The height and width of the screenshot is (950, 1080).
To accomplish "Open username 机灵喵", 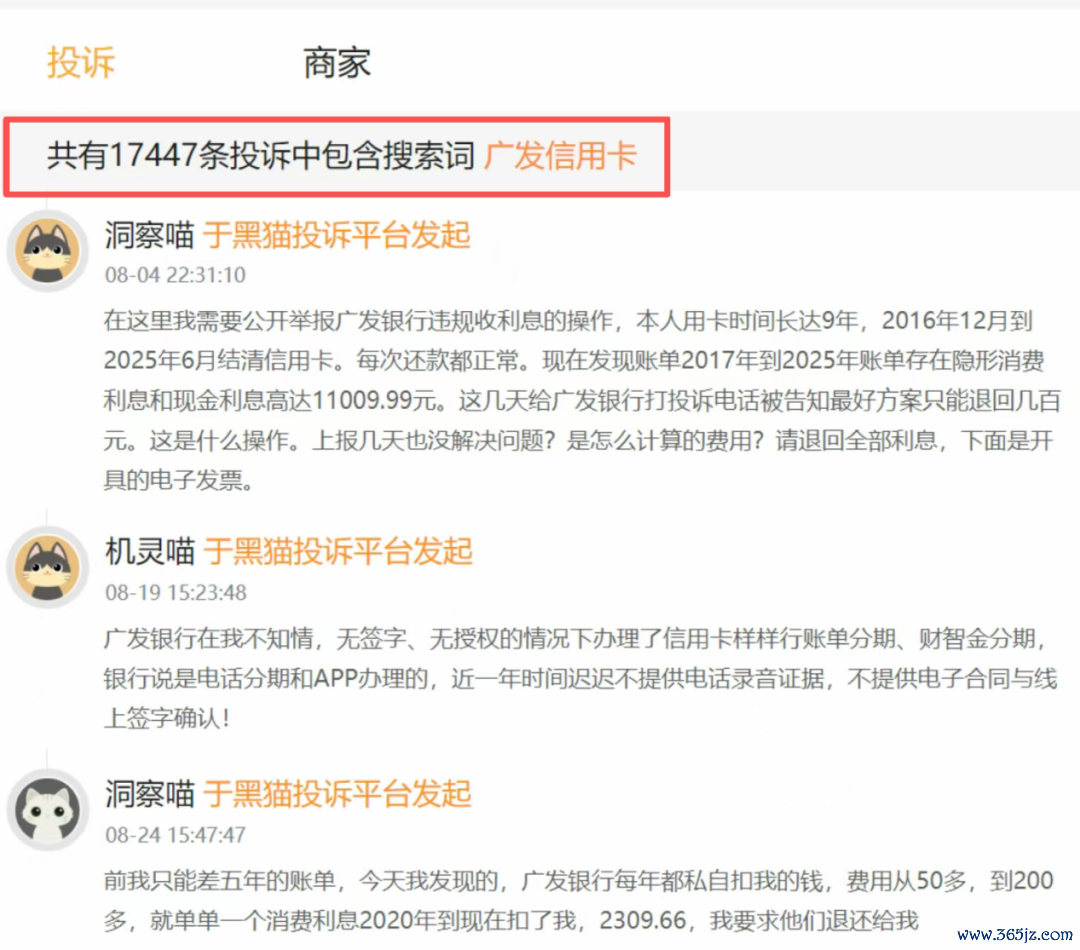I will pos(149,552).
